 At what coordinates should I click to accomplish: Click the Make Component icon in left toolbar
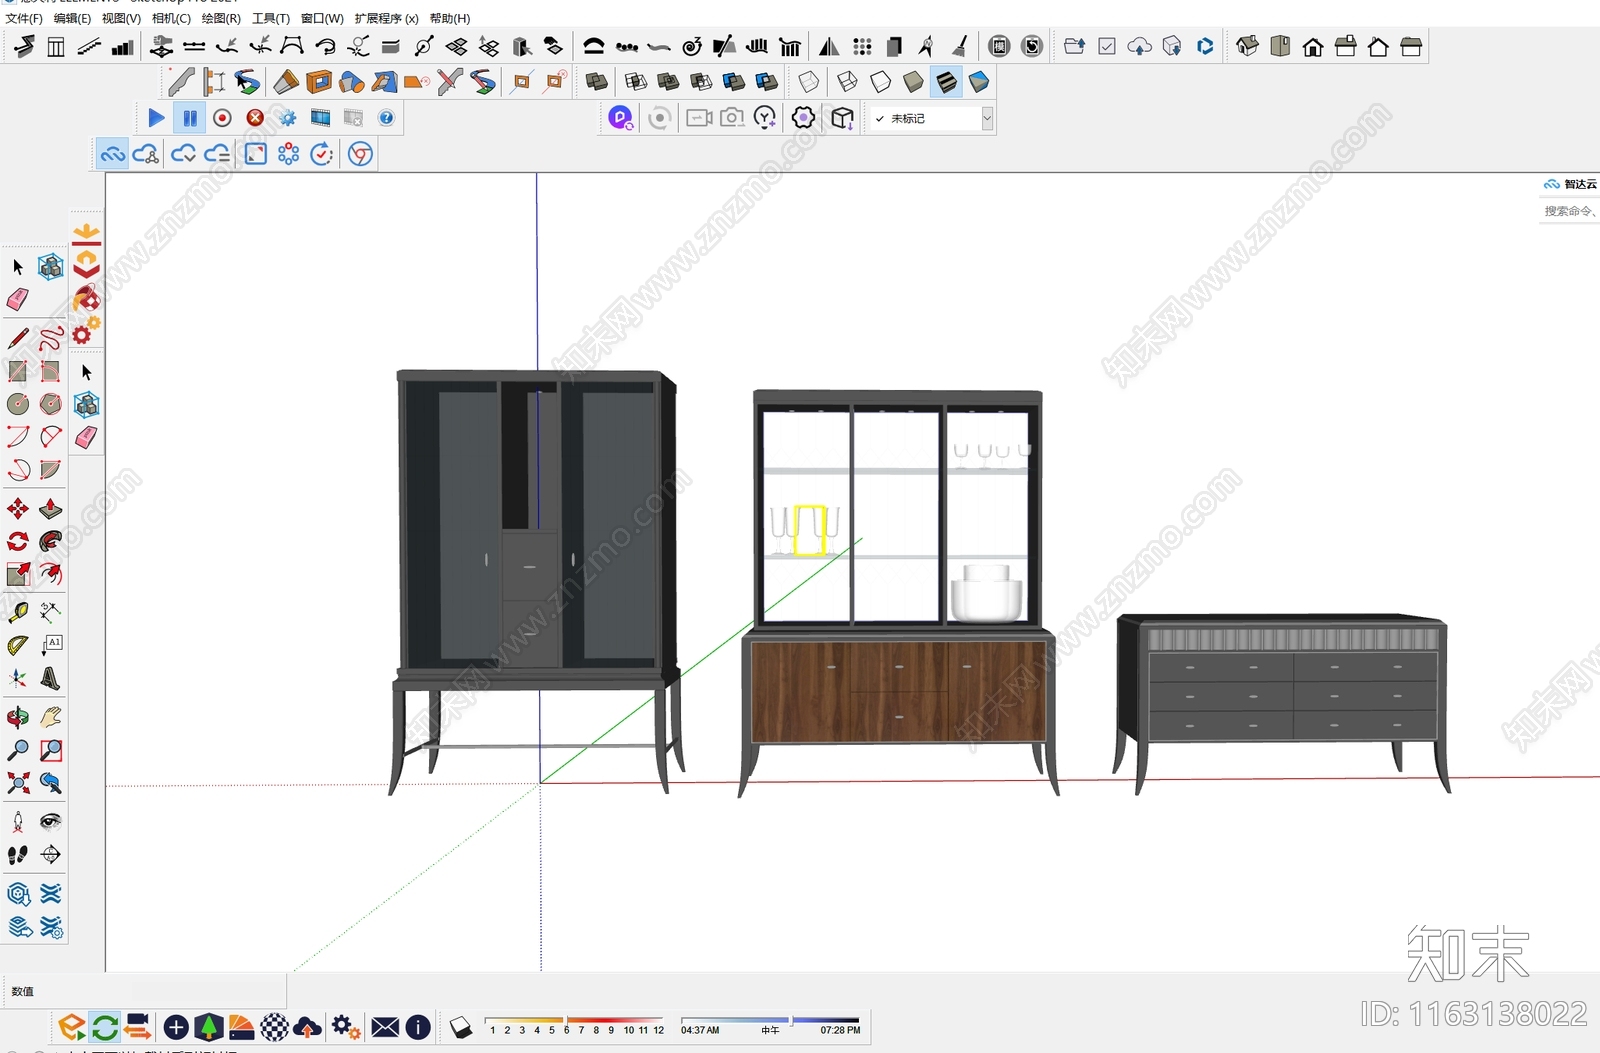coord(50,267)
